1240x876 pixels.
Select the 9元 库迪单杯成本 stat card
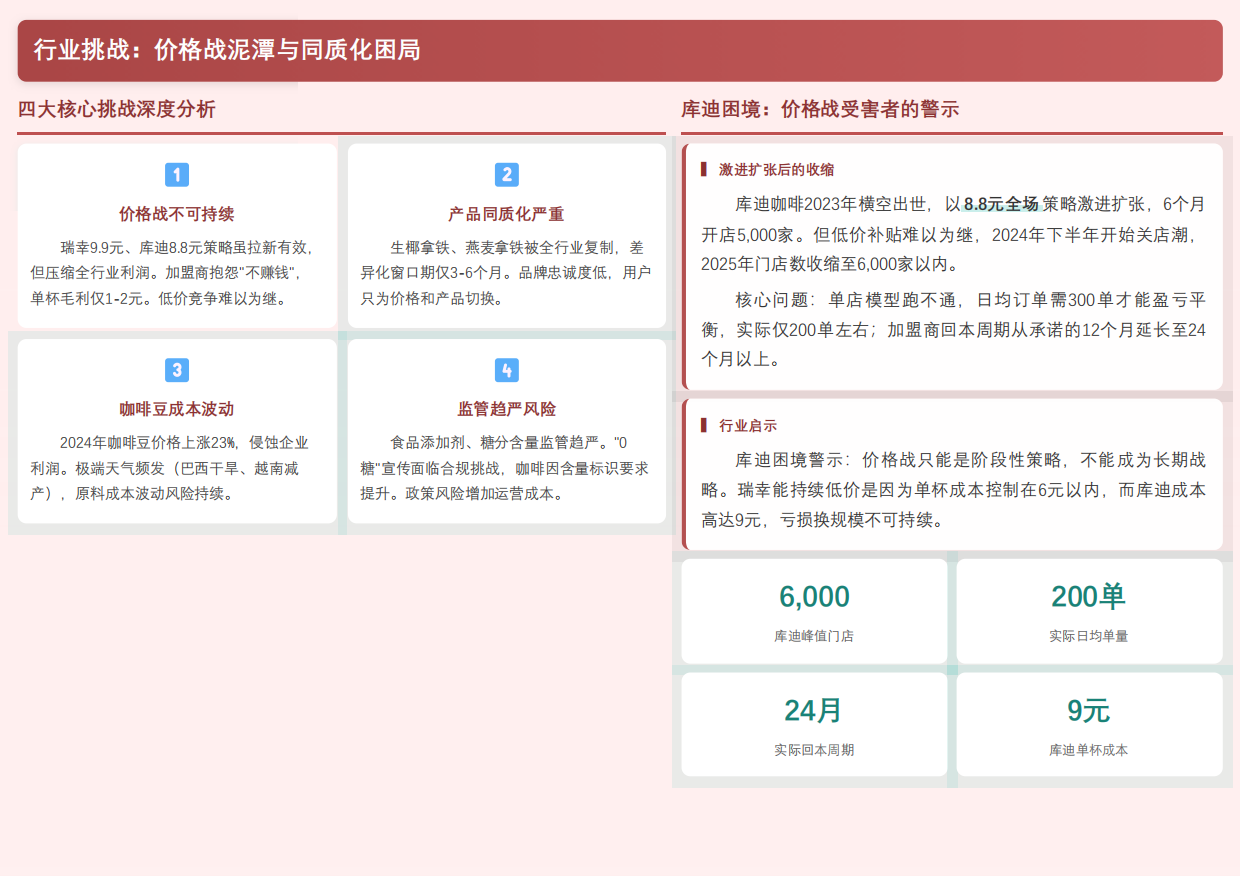pyautogui.click(x=1089, y=724)
